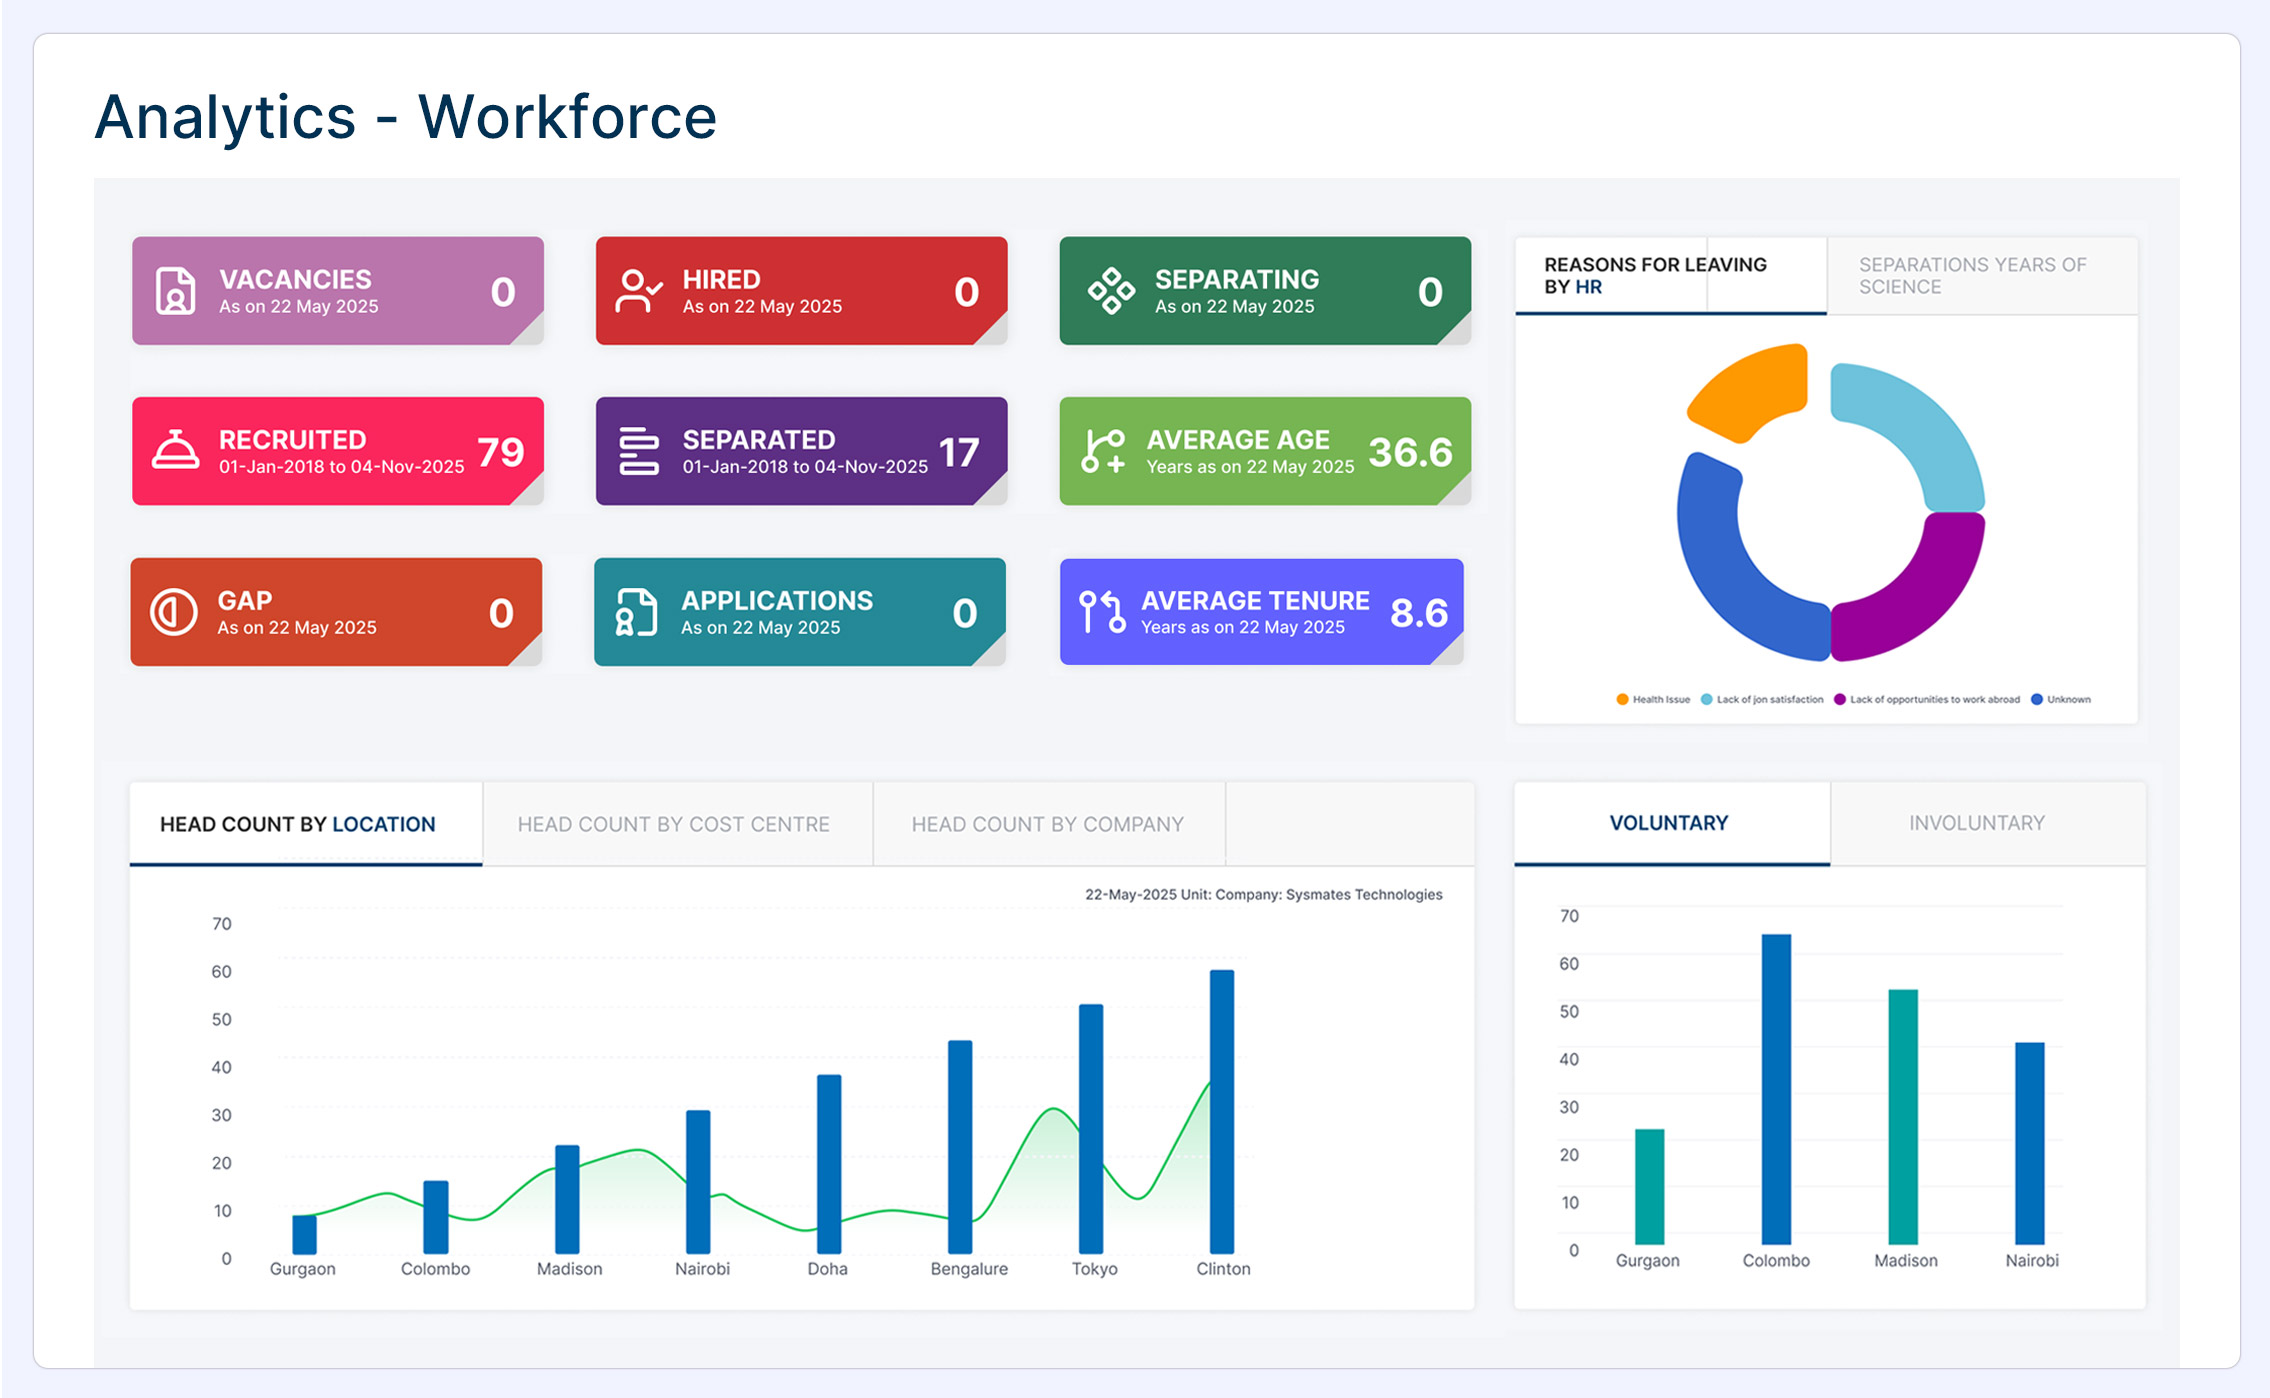2270x1398 pixels.
Task: Click the Average Tenure swap icon
Action: click(1103, 611)
